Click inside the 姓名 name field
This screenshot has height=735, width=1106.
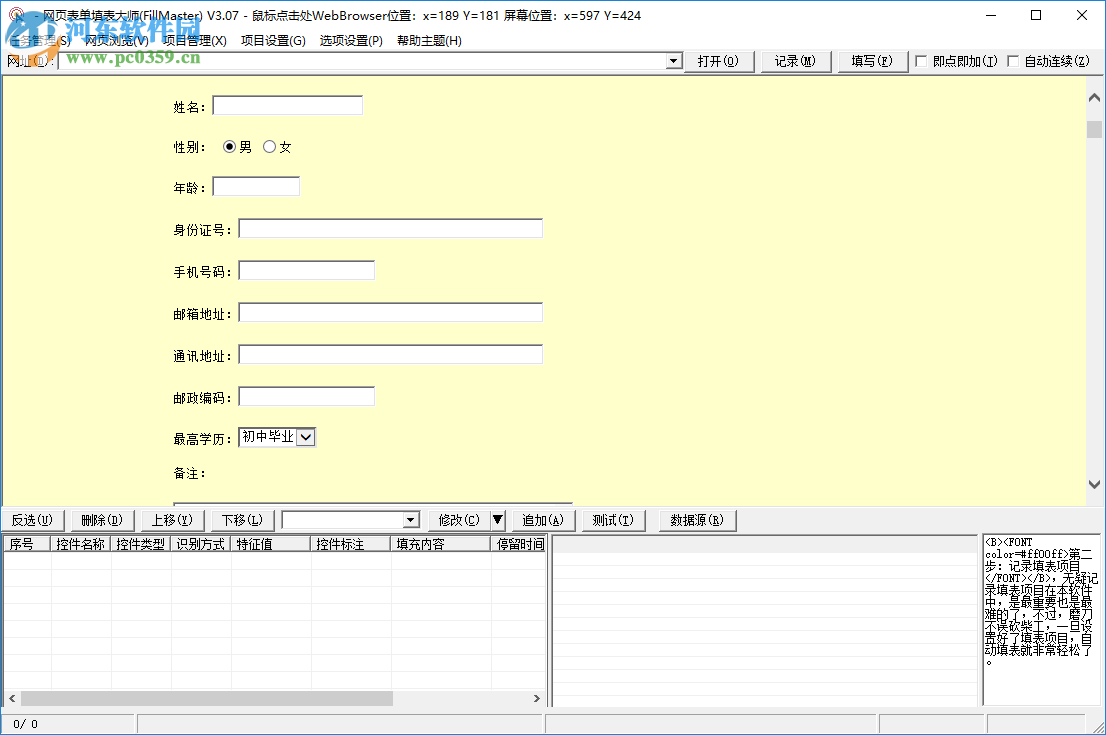pyautogui.click(x=287, y=104)
